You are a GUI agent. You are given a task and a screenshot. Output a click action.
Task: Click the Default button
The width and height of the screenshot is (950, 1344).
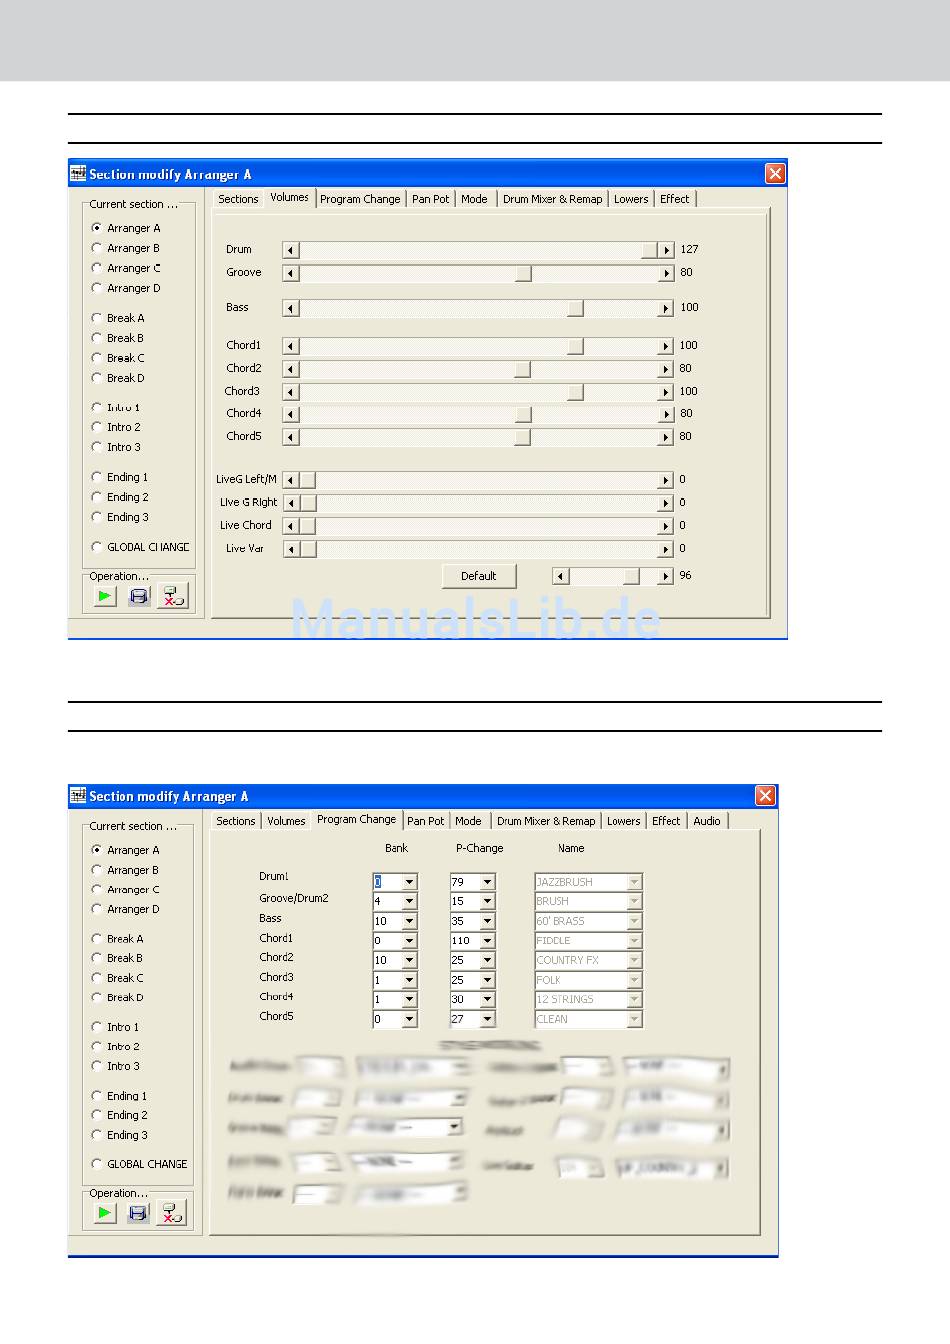[x=479, y=576]
